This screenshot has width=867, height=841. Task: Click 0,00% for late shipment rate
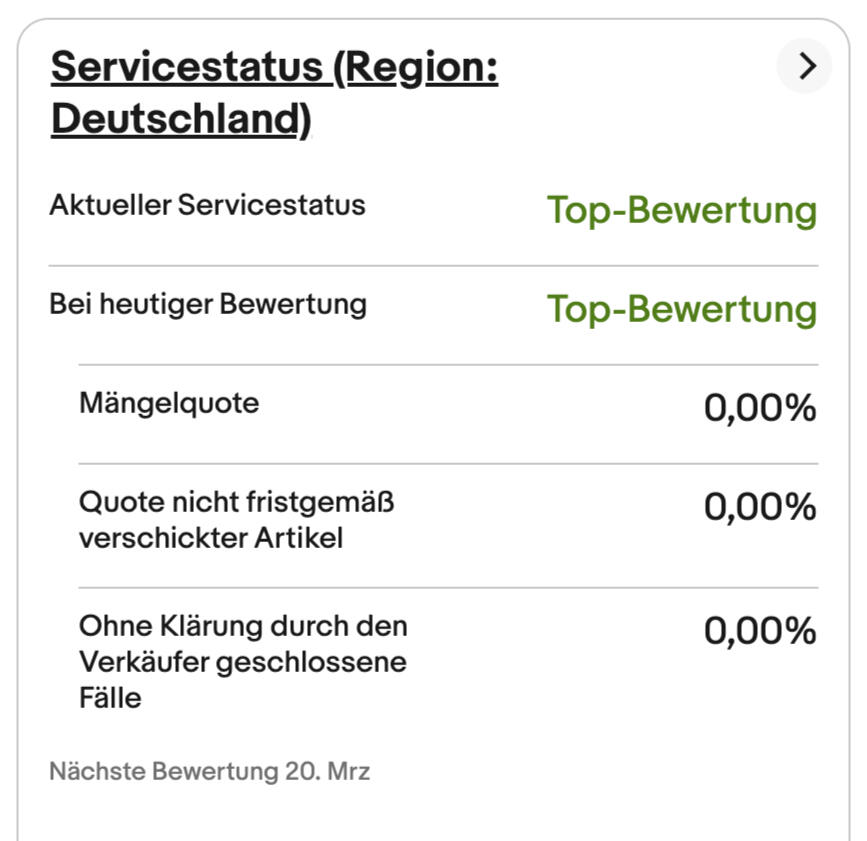pos(760,508)
